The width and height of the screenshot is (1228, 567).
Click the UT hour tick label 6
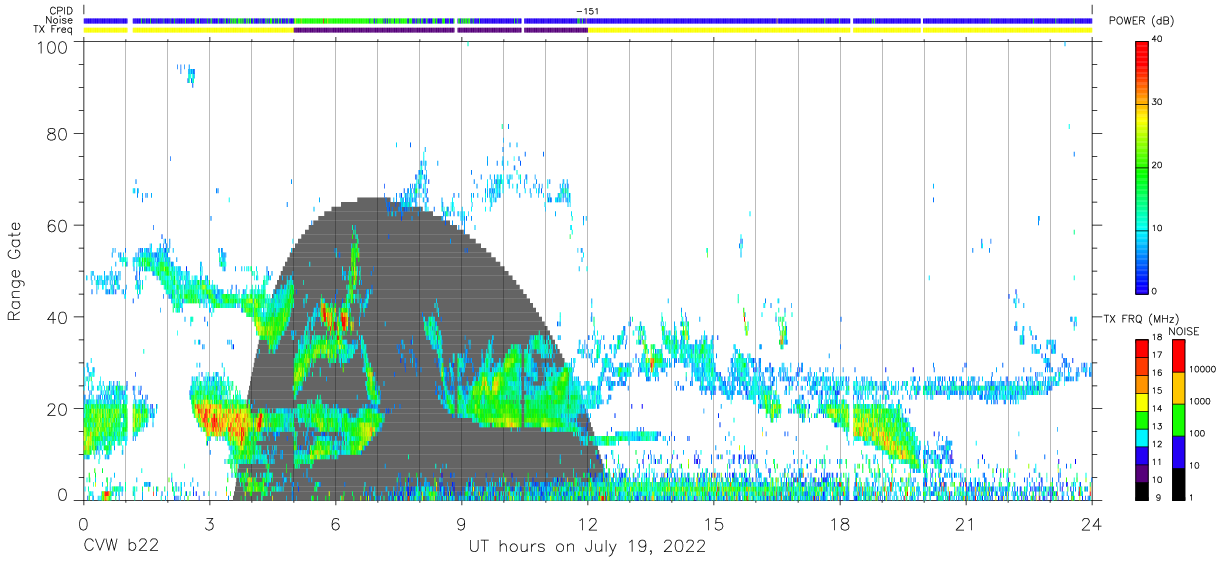pyautogui.click(x=336, y=524)
